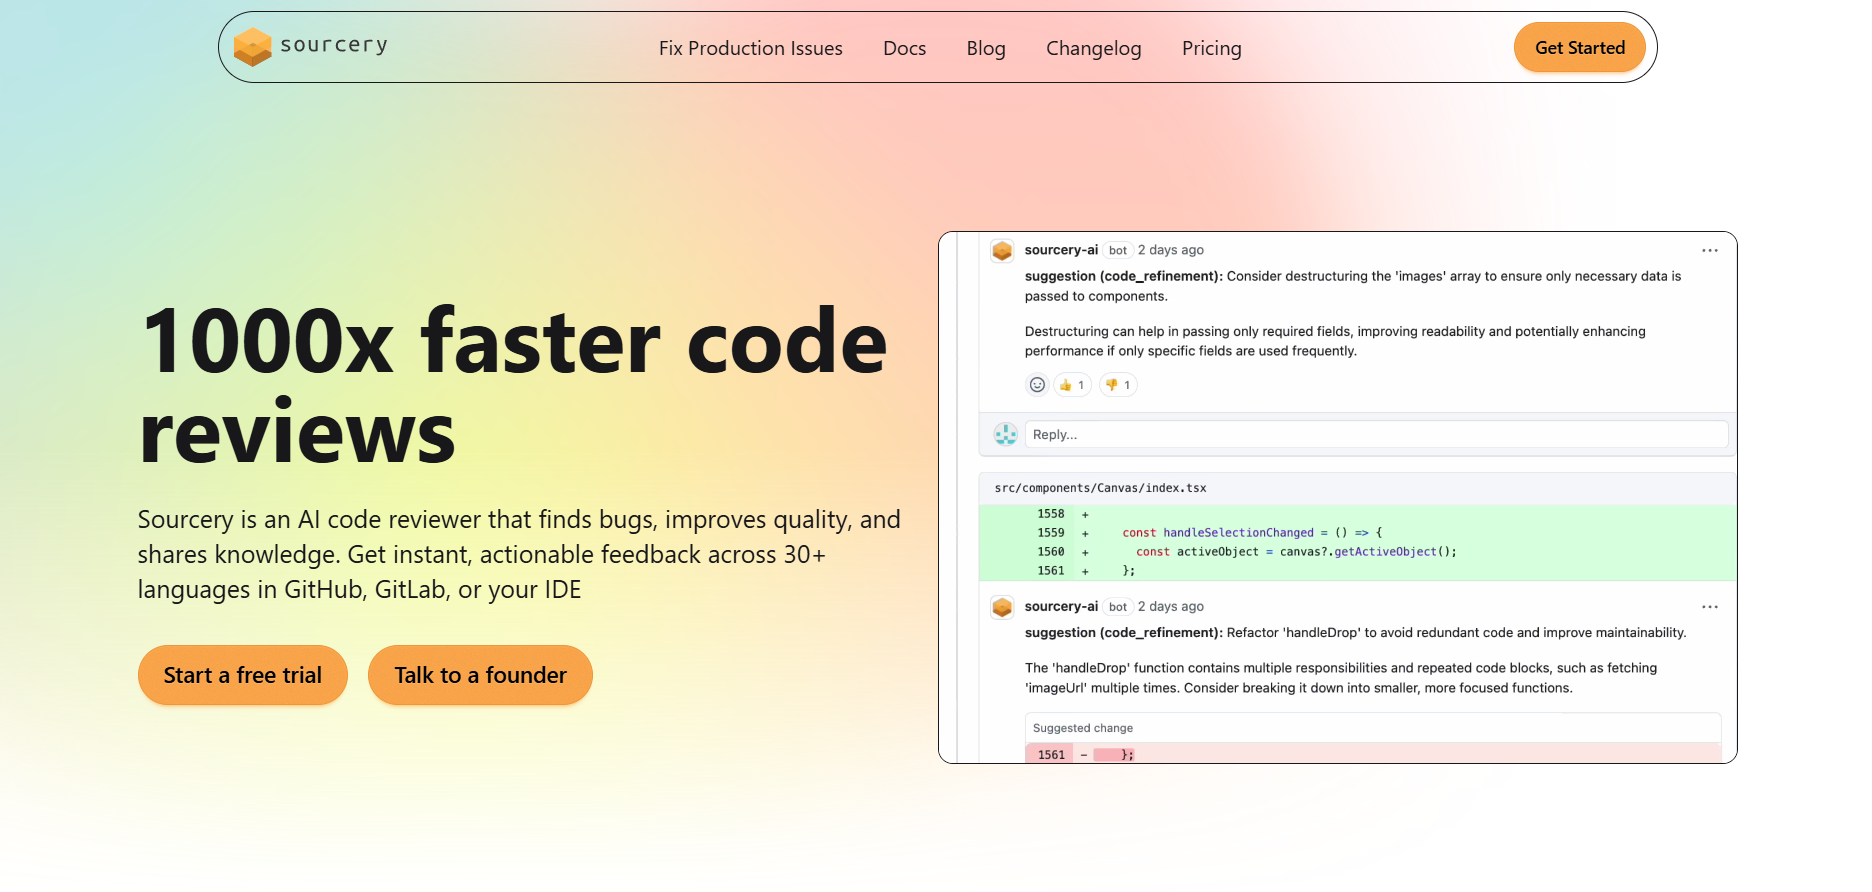
Task: Click the sourcery-ai avatar on first comment
Action: pos(1002,250)
